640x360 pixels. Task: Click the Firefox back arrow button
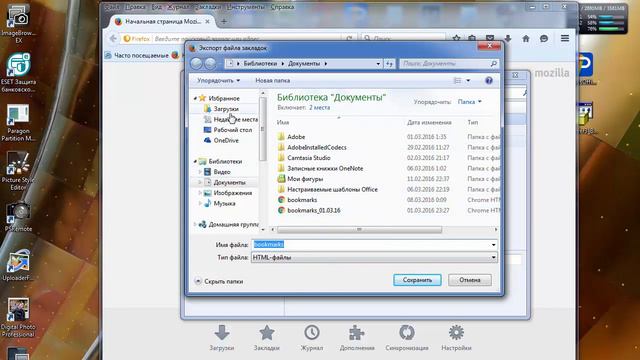tap(113, 39)
